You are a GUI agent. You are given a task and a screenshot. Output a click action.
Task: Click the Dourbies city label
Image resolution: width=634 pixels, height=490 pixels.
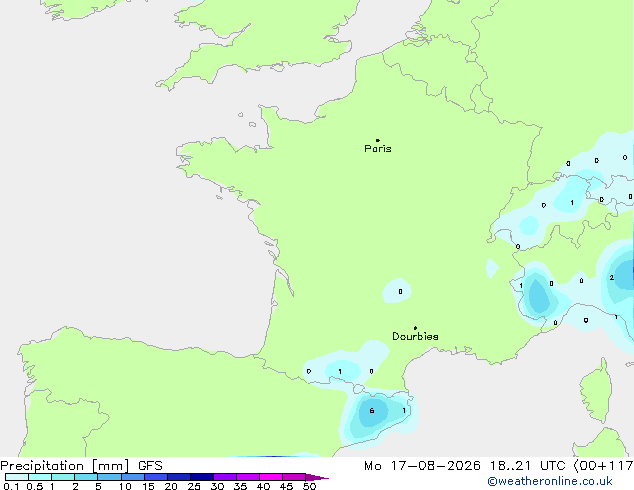coord(415,336)
